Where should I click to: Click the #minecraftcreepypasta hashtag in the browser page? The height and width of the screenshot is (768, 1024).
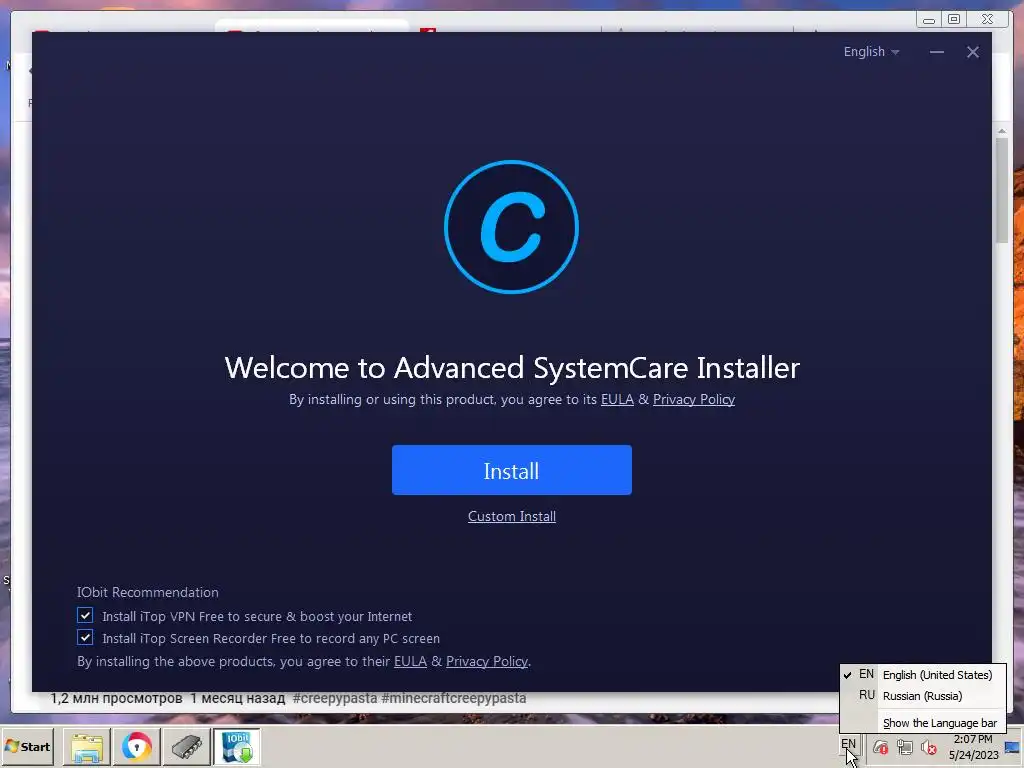click(x=453, y=698)
